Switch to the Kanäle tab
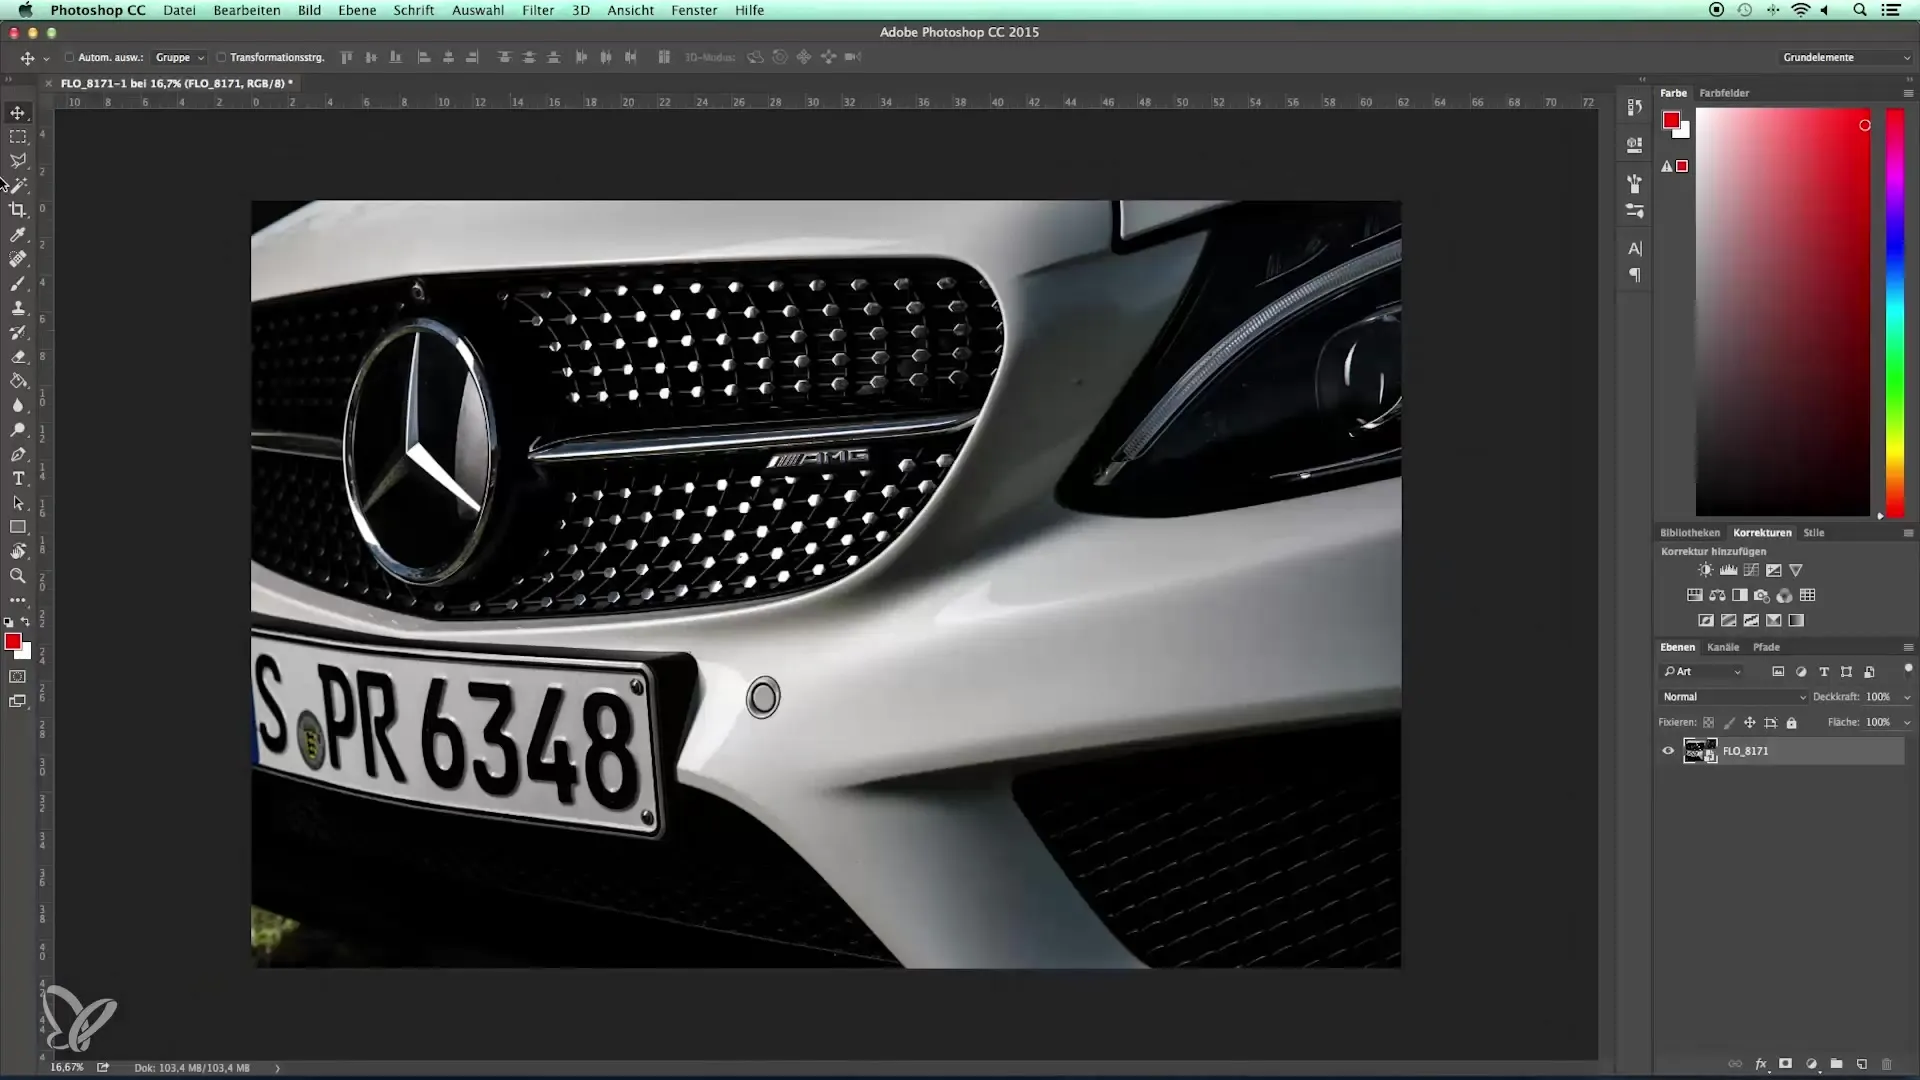The width and height of the screenshot is (1920, 1080). (x=1723, y=647)
